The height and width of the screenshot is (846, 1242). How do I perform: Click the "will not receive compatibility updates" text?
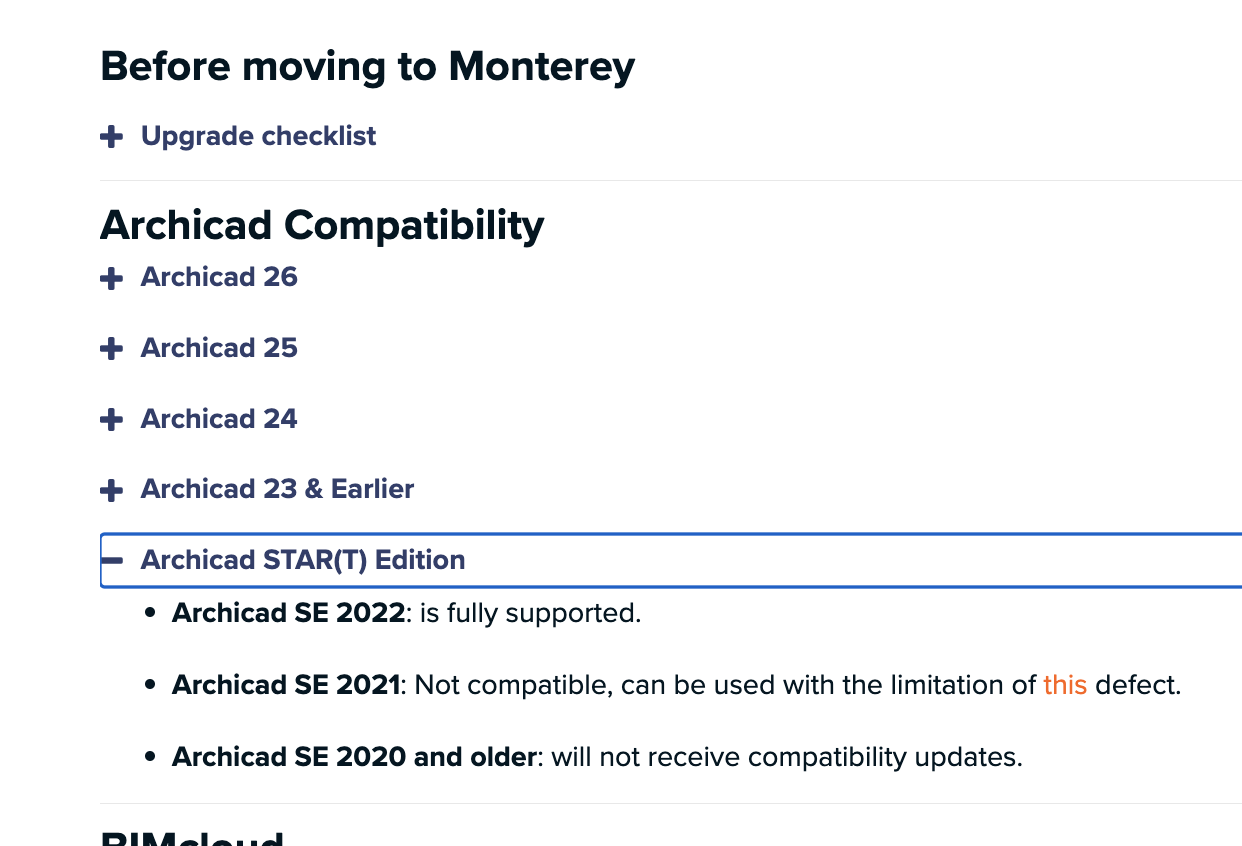tap(786, 757)
